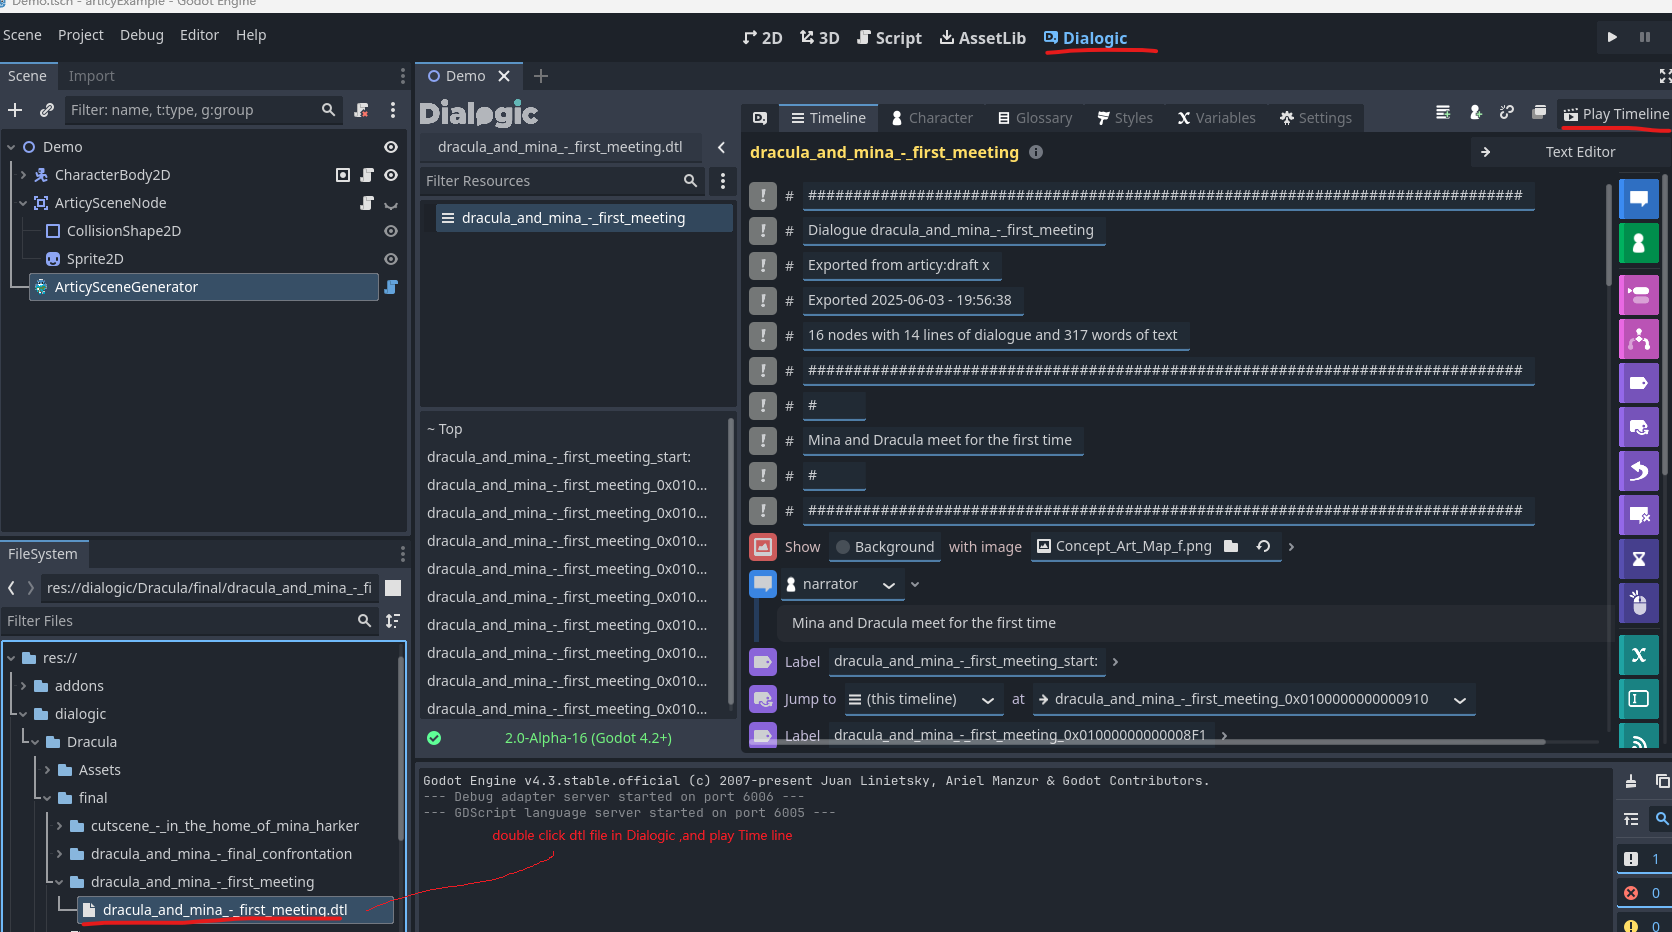
Task: Open the script attached to ArticySceneGenerator
Action: coord(391,287)
